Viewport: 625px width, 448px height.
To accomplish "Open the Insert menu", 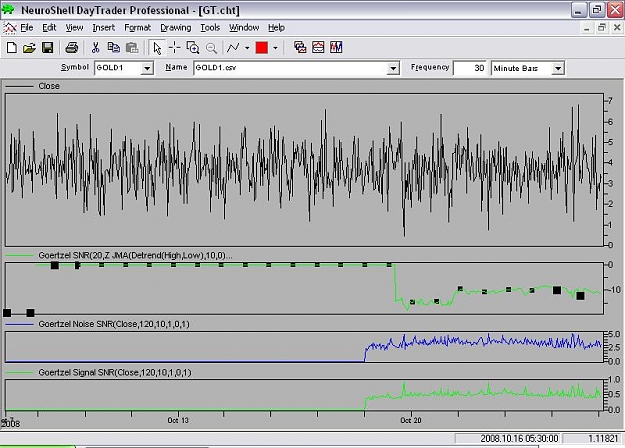I will point(104,28).
